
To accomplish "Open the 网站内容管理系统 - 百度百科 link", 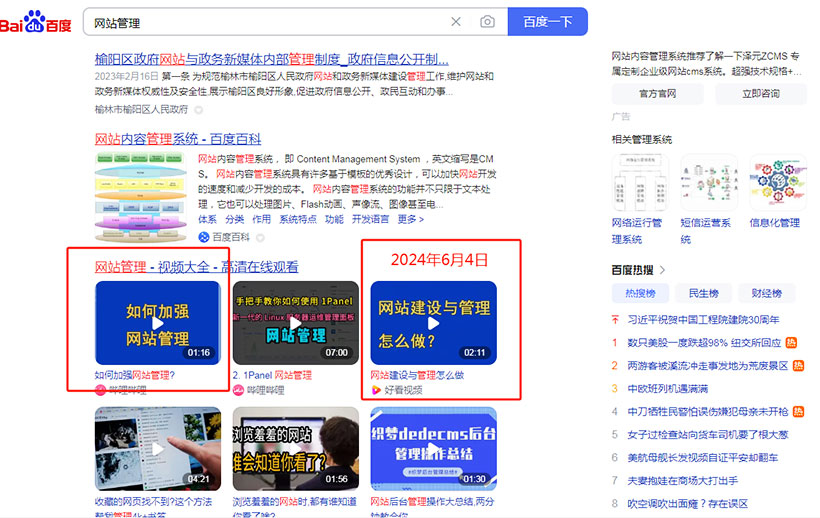I will (178, 139).
